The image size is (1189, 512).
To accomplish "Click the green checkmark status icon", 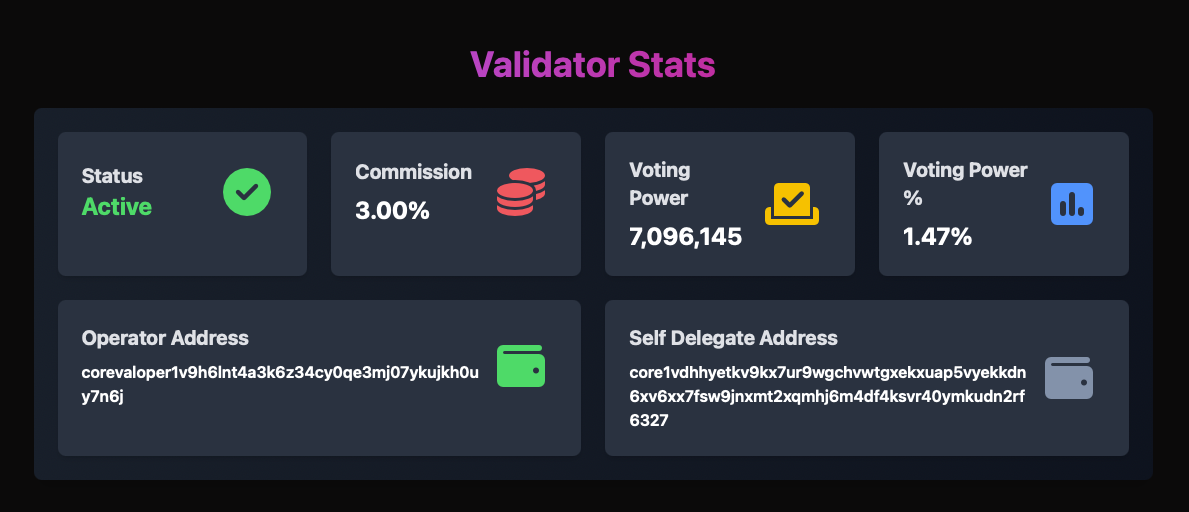I will [247, 191].
